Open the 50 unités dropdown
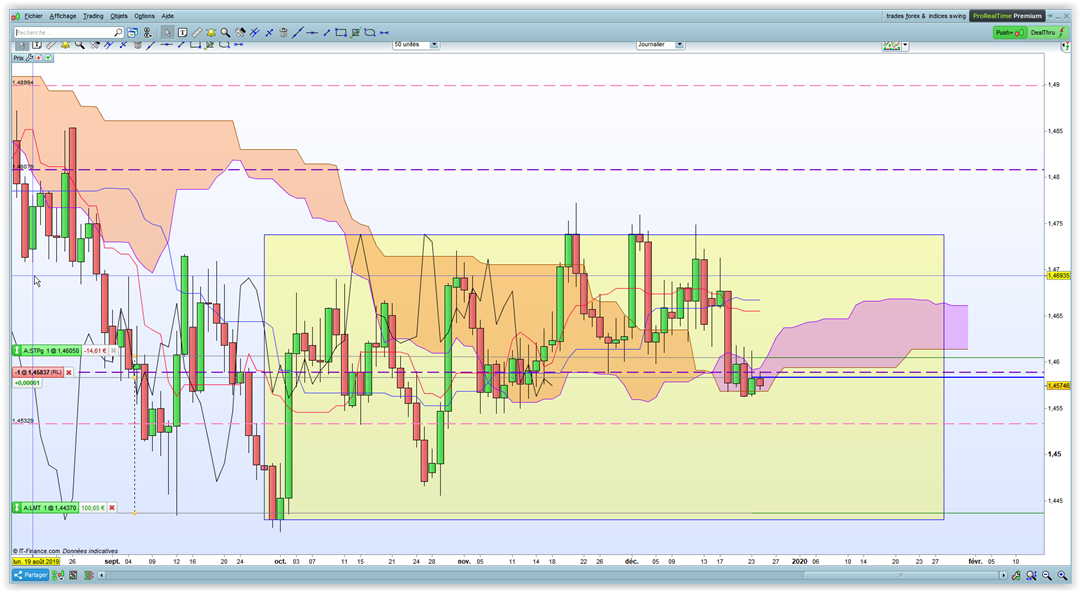Image resolution: width=1080 pixels, height=592 pixels. coord(416,44)
